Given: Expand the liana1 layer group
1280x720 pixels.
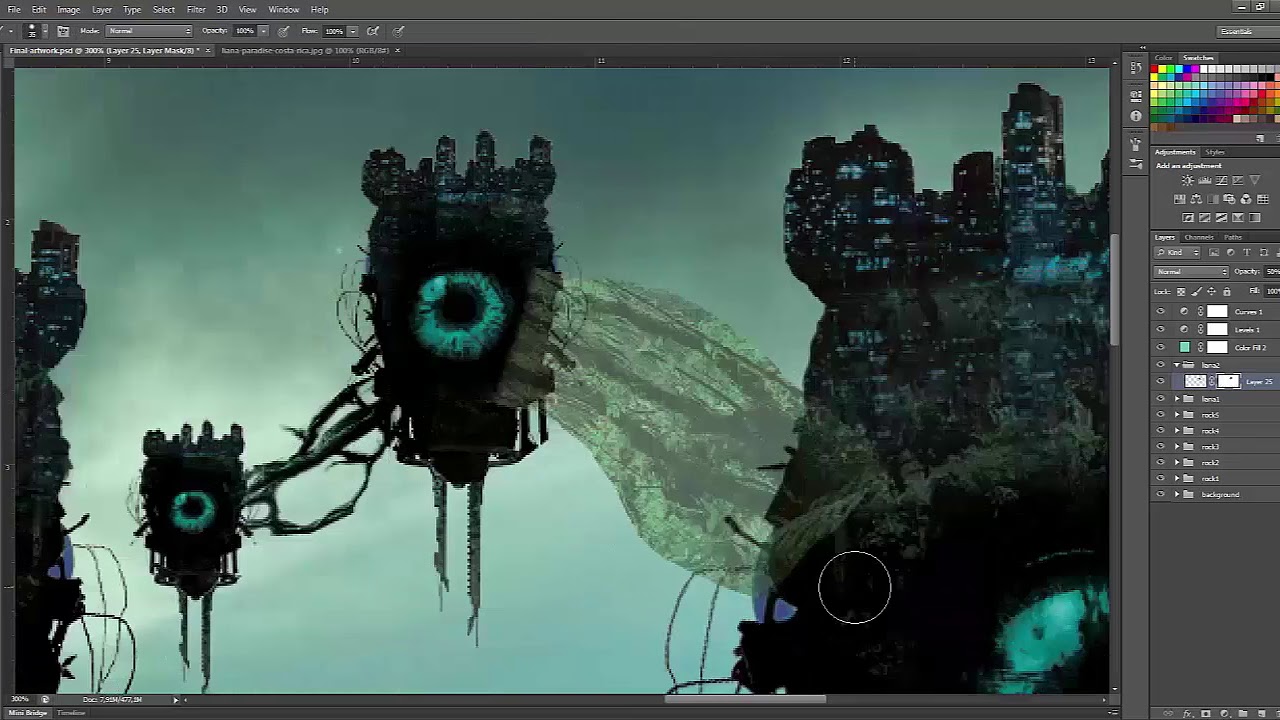Looking at the screenshot, I should click(x=1177, y=399).
